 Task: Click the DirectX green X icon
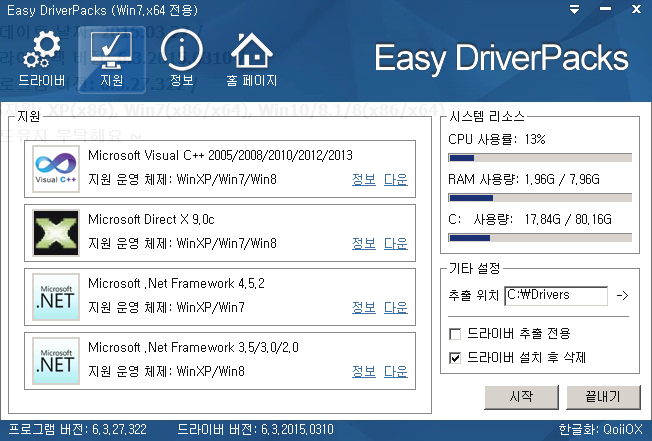point(56,233)
